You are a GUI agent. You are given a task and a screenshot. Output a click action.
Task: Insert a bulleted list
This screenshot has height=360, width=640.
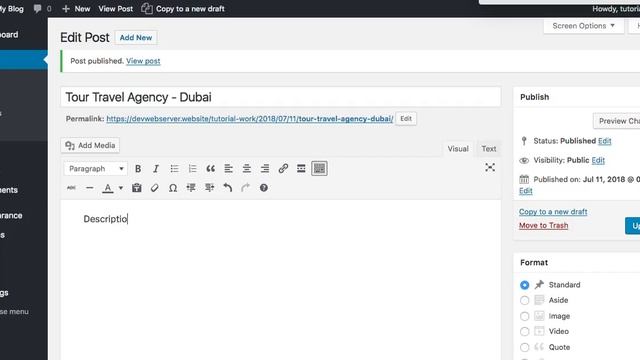[x=174, y=169]
